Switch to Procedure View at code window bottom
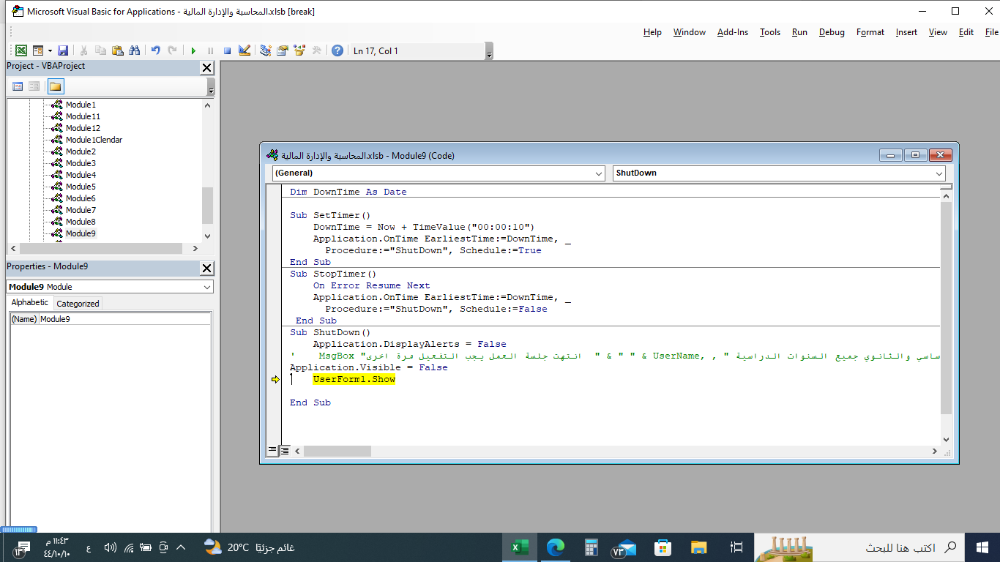 click(271, 451)
